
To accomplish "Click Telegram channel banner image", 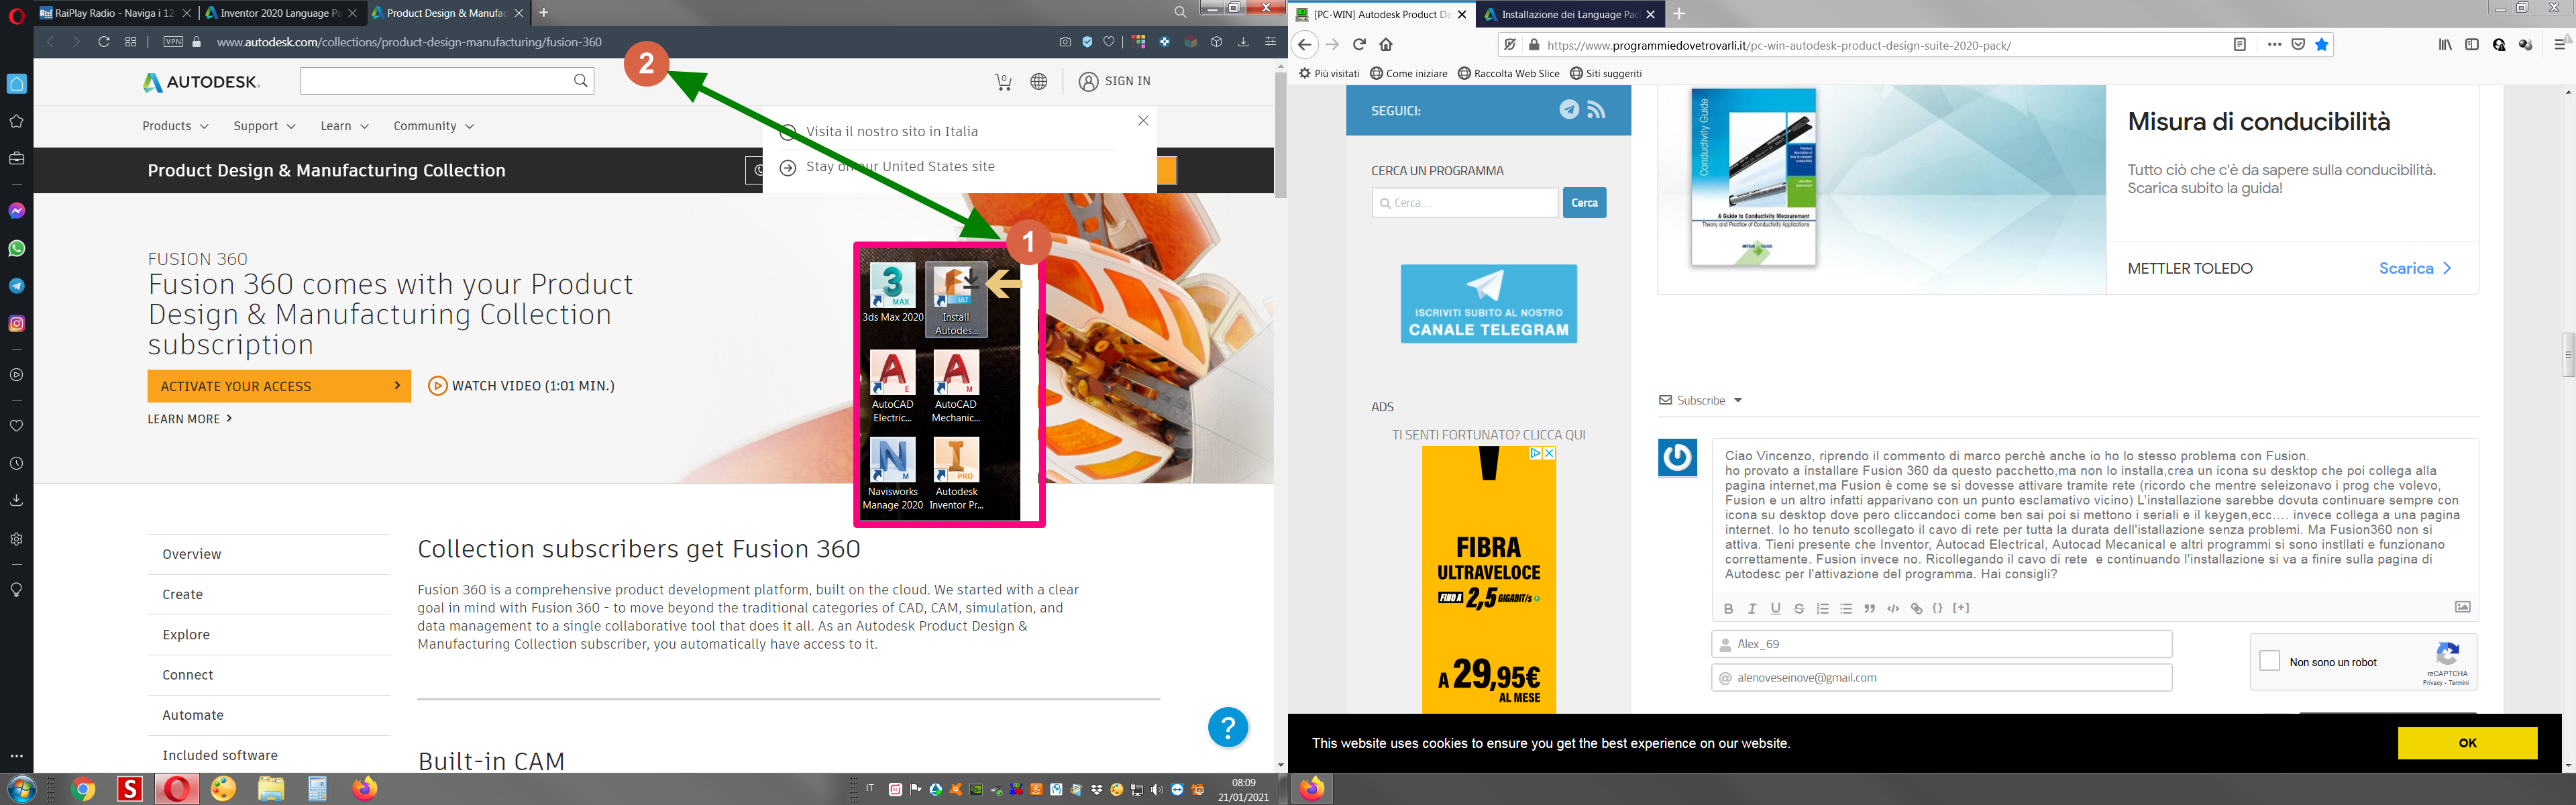I will (1489, 304).
